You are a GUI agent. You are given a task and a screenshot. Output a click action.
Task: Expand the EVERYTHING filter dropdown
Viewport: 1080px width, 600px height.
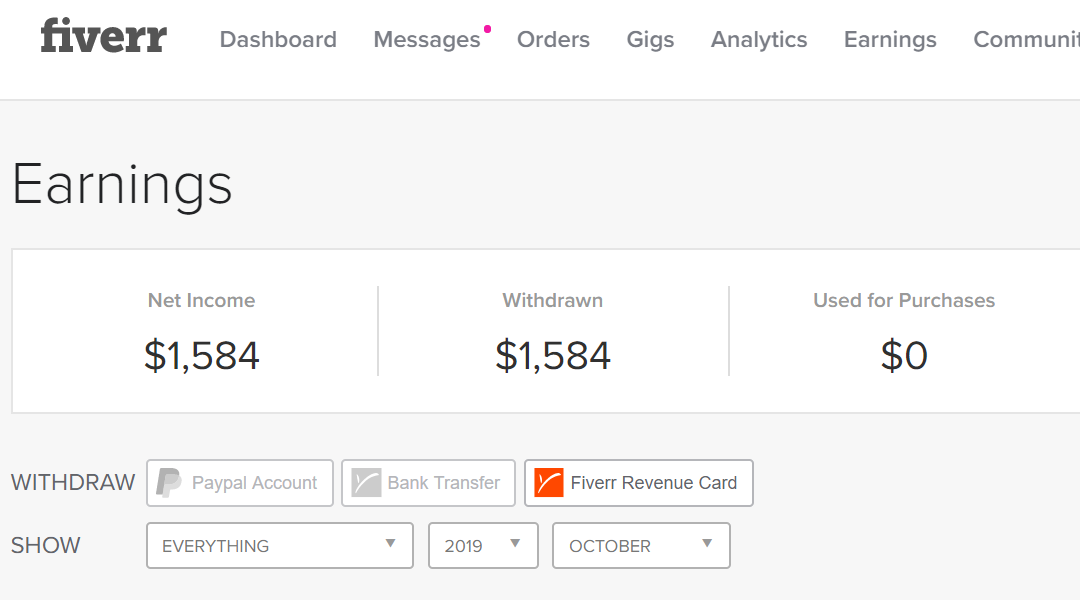pos(280,546)
